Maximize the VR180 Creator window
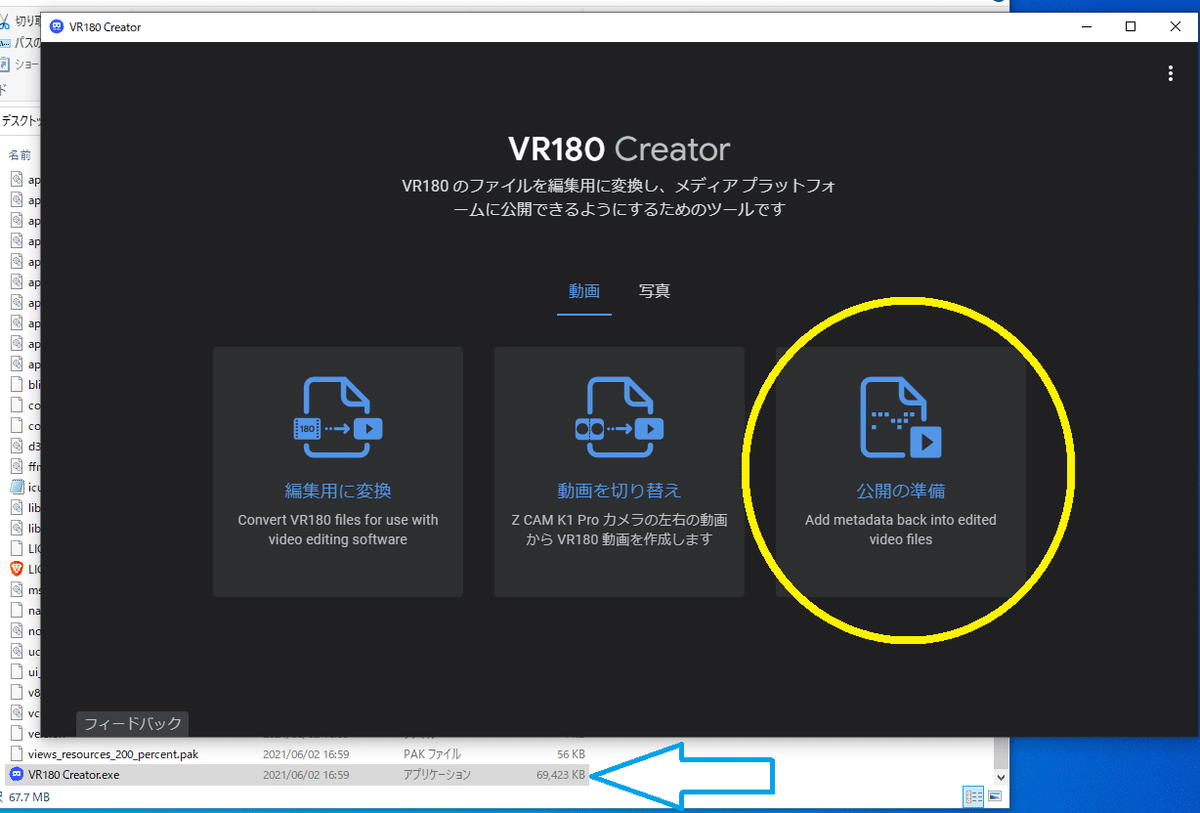The height and width of the screenshot is (813, 1200). (x=1131, y=27)
